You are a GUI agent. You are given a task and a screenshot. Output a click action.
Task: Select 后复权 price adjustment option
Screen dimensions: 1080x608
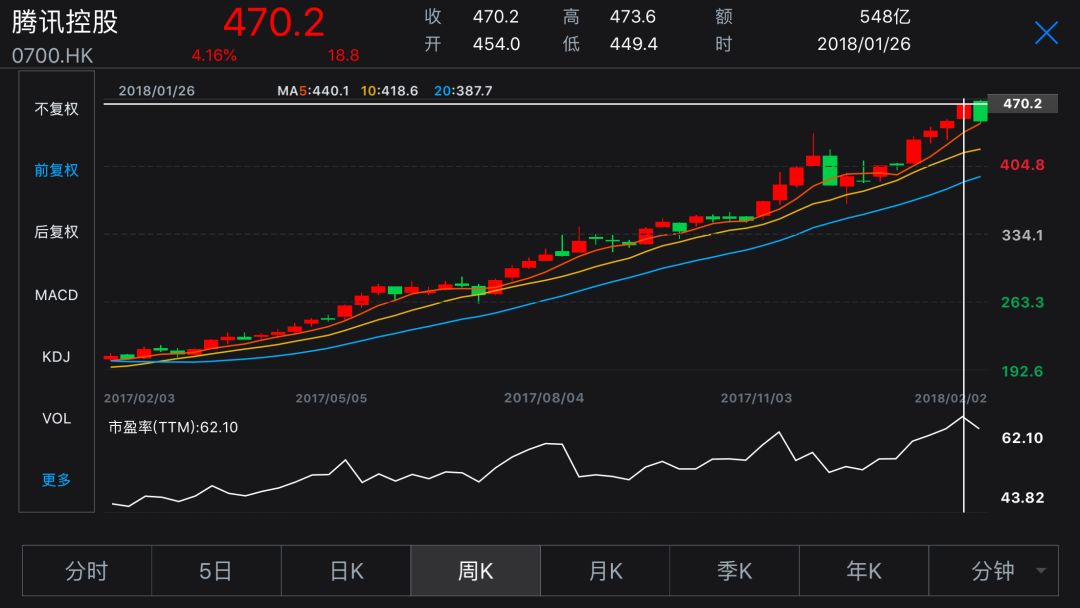[56, 232]
